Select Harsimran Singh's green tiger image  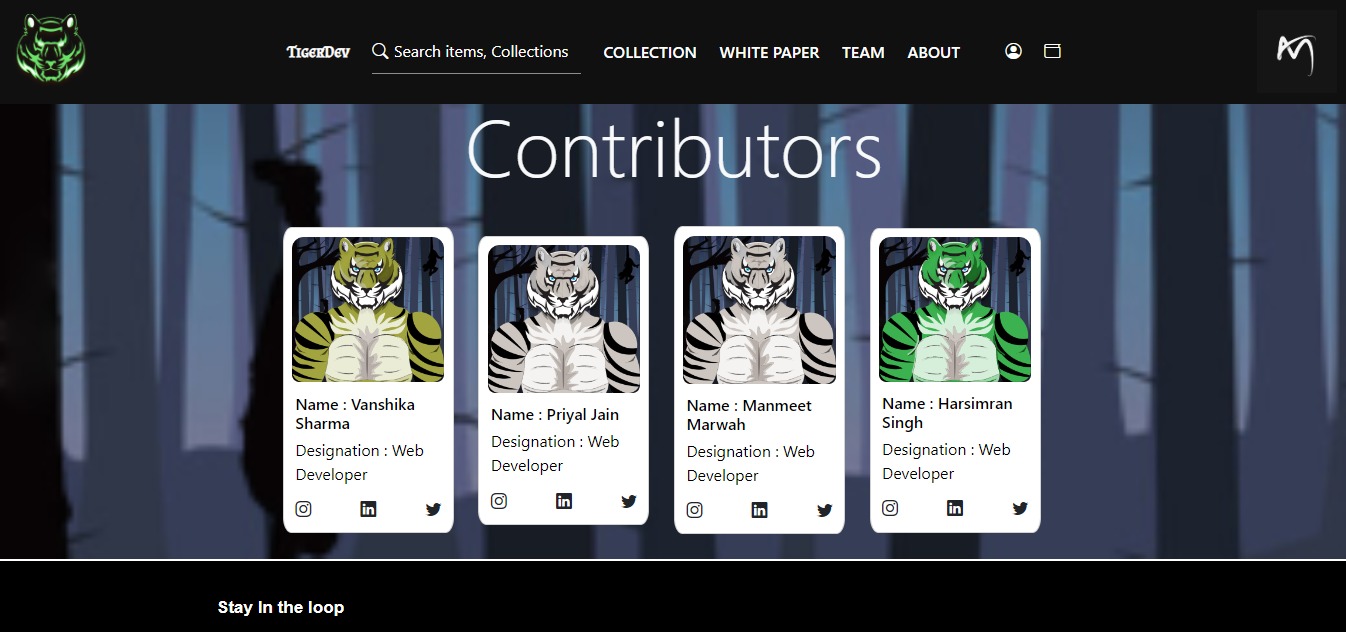(x=955, y=310)
